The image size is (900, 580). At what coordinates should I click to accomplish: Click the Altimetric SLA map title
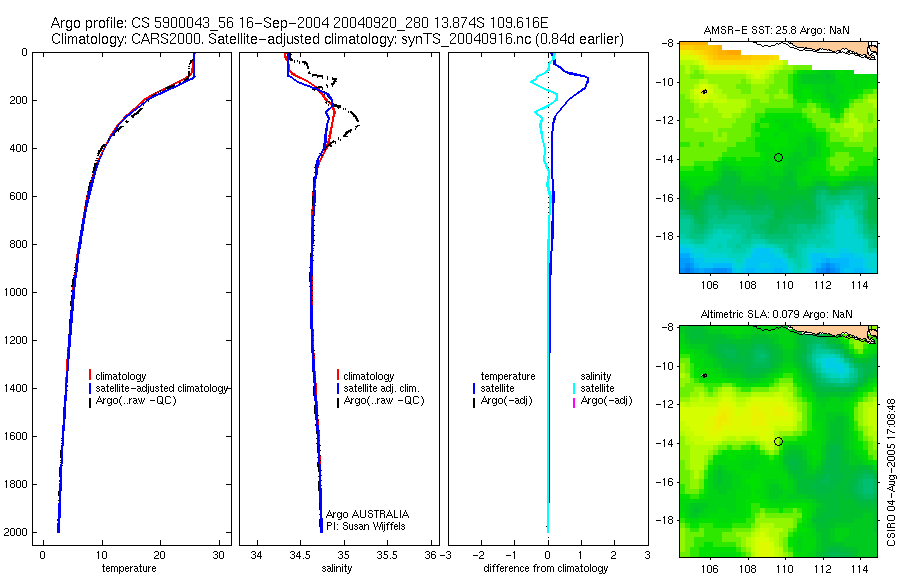(x=777, y=314)
